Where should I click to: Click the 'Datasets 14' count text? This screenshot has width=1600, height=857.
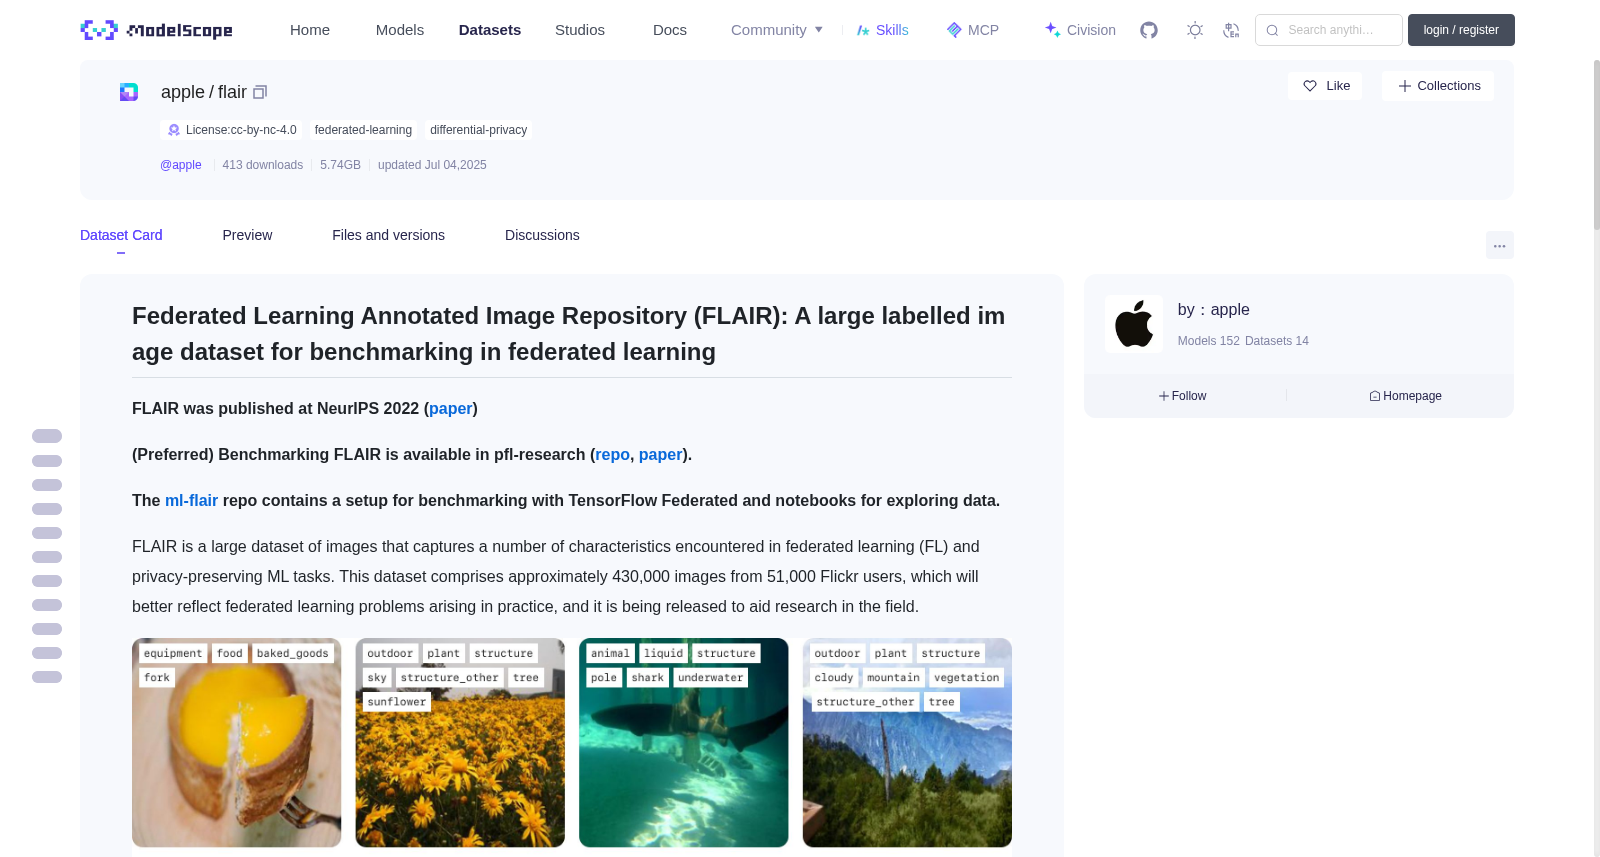(x=1277, y=341)
